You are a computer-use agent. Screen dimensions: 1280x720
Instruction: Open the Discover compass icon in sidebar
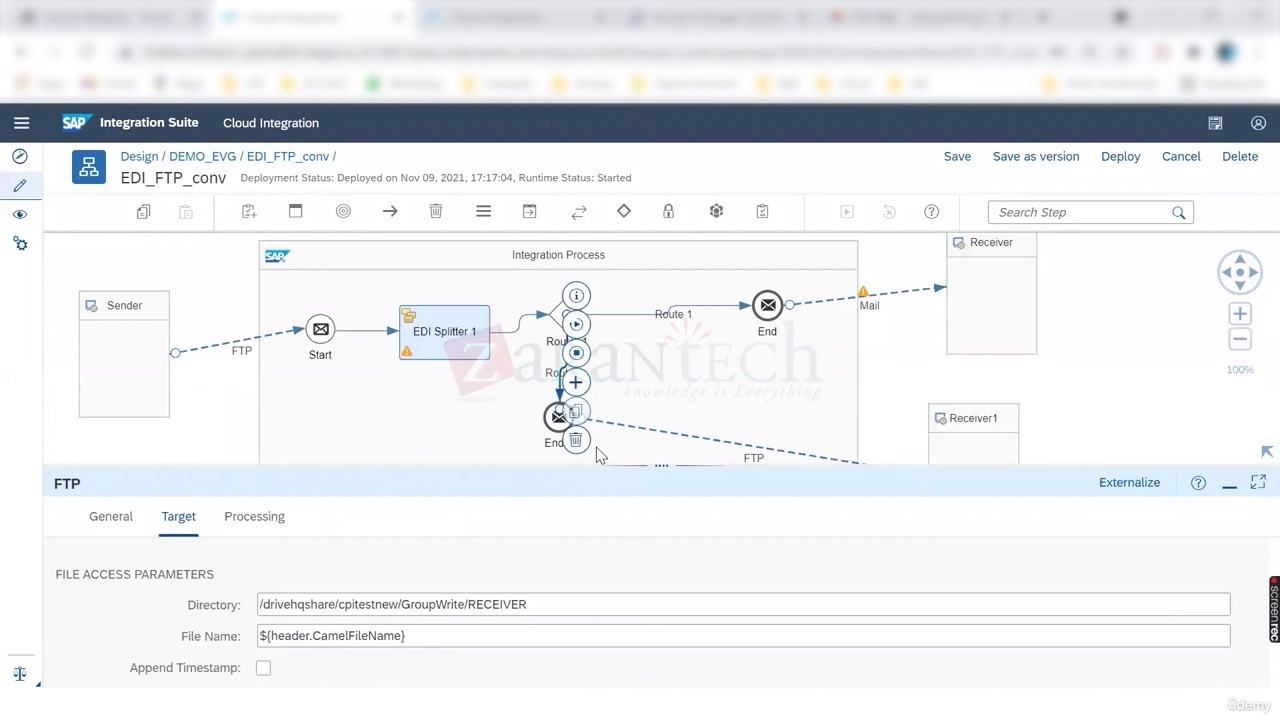tap(20, 157)
